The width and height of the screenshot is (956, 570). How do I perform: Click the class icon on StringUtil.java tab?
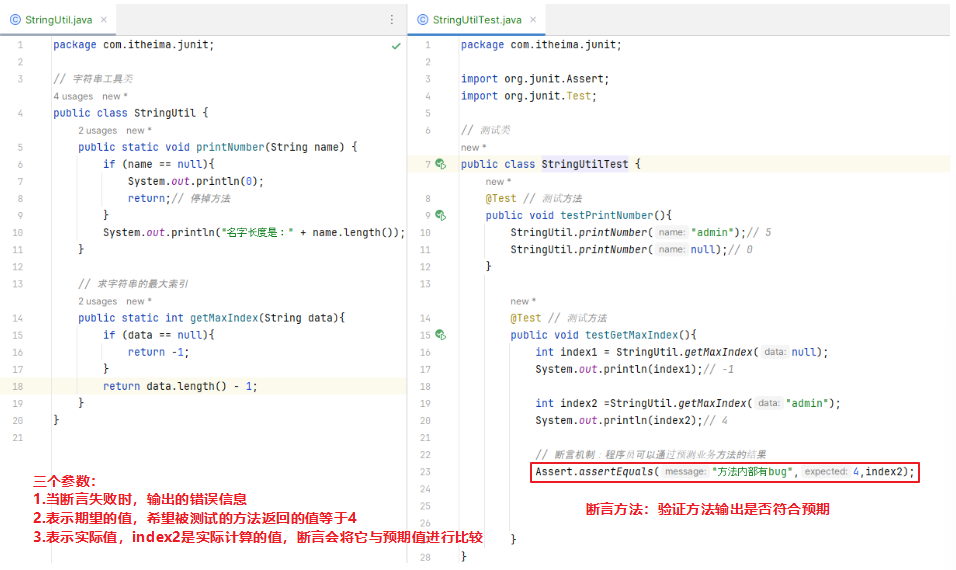[x=15, y=20]
